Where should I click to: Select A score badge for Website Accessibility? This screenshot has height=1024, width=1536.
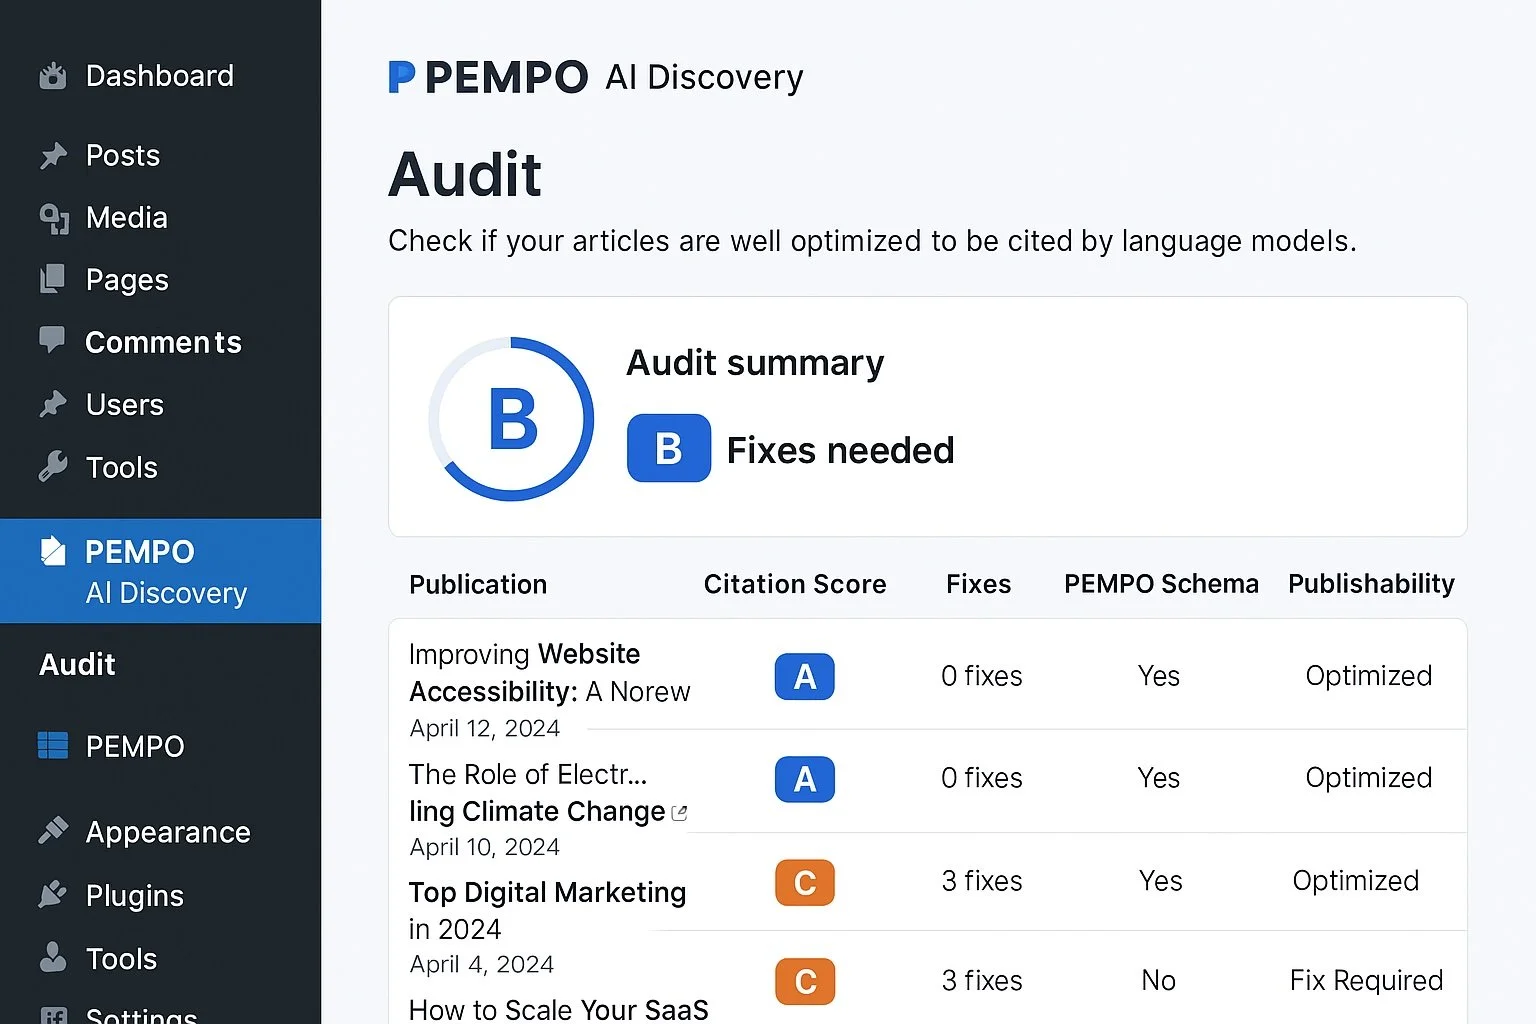pyautogui.click(x=805, y=677)
